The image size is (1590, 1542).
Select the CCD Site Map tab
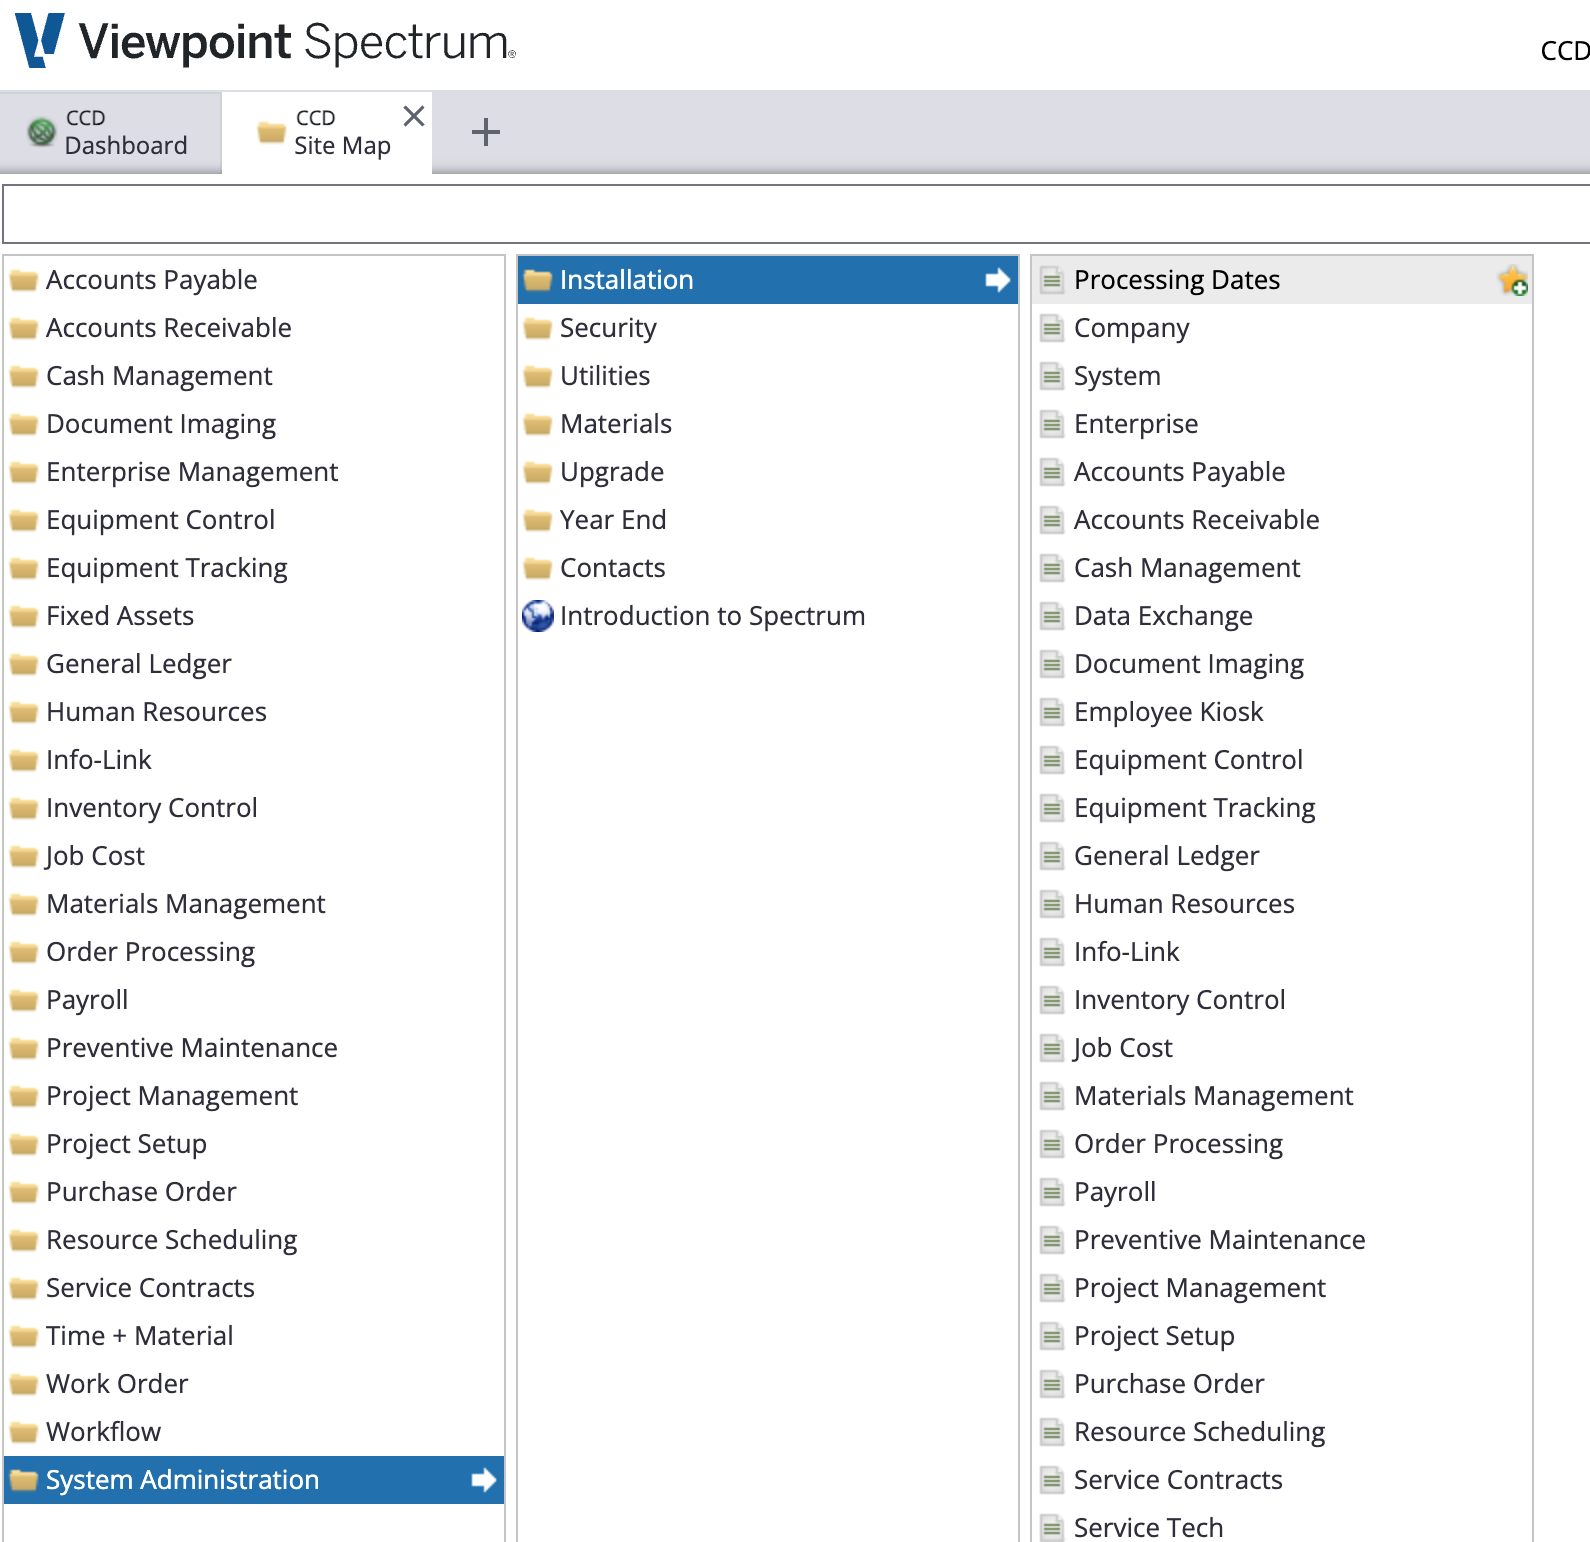tap(327, 132)
